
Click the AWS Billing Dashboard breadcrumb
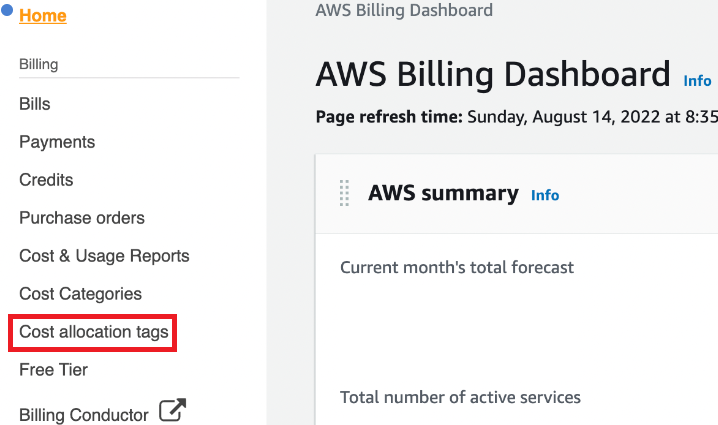pyautogui.click(x=403, y=11)
